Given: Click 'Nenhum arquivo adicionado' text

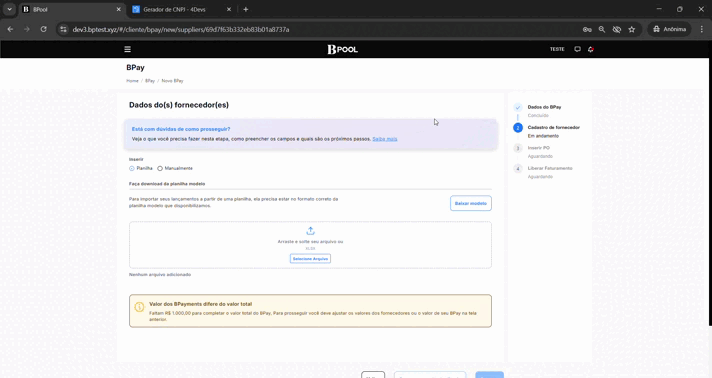Looking at the screenshot, I should click(x=160, y=274).
